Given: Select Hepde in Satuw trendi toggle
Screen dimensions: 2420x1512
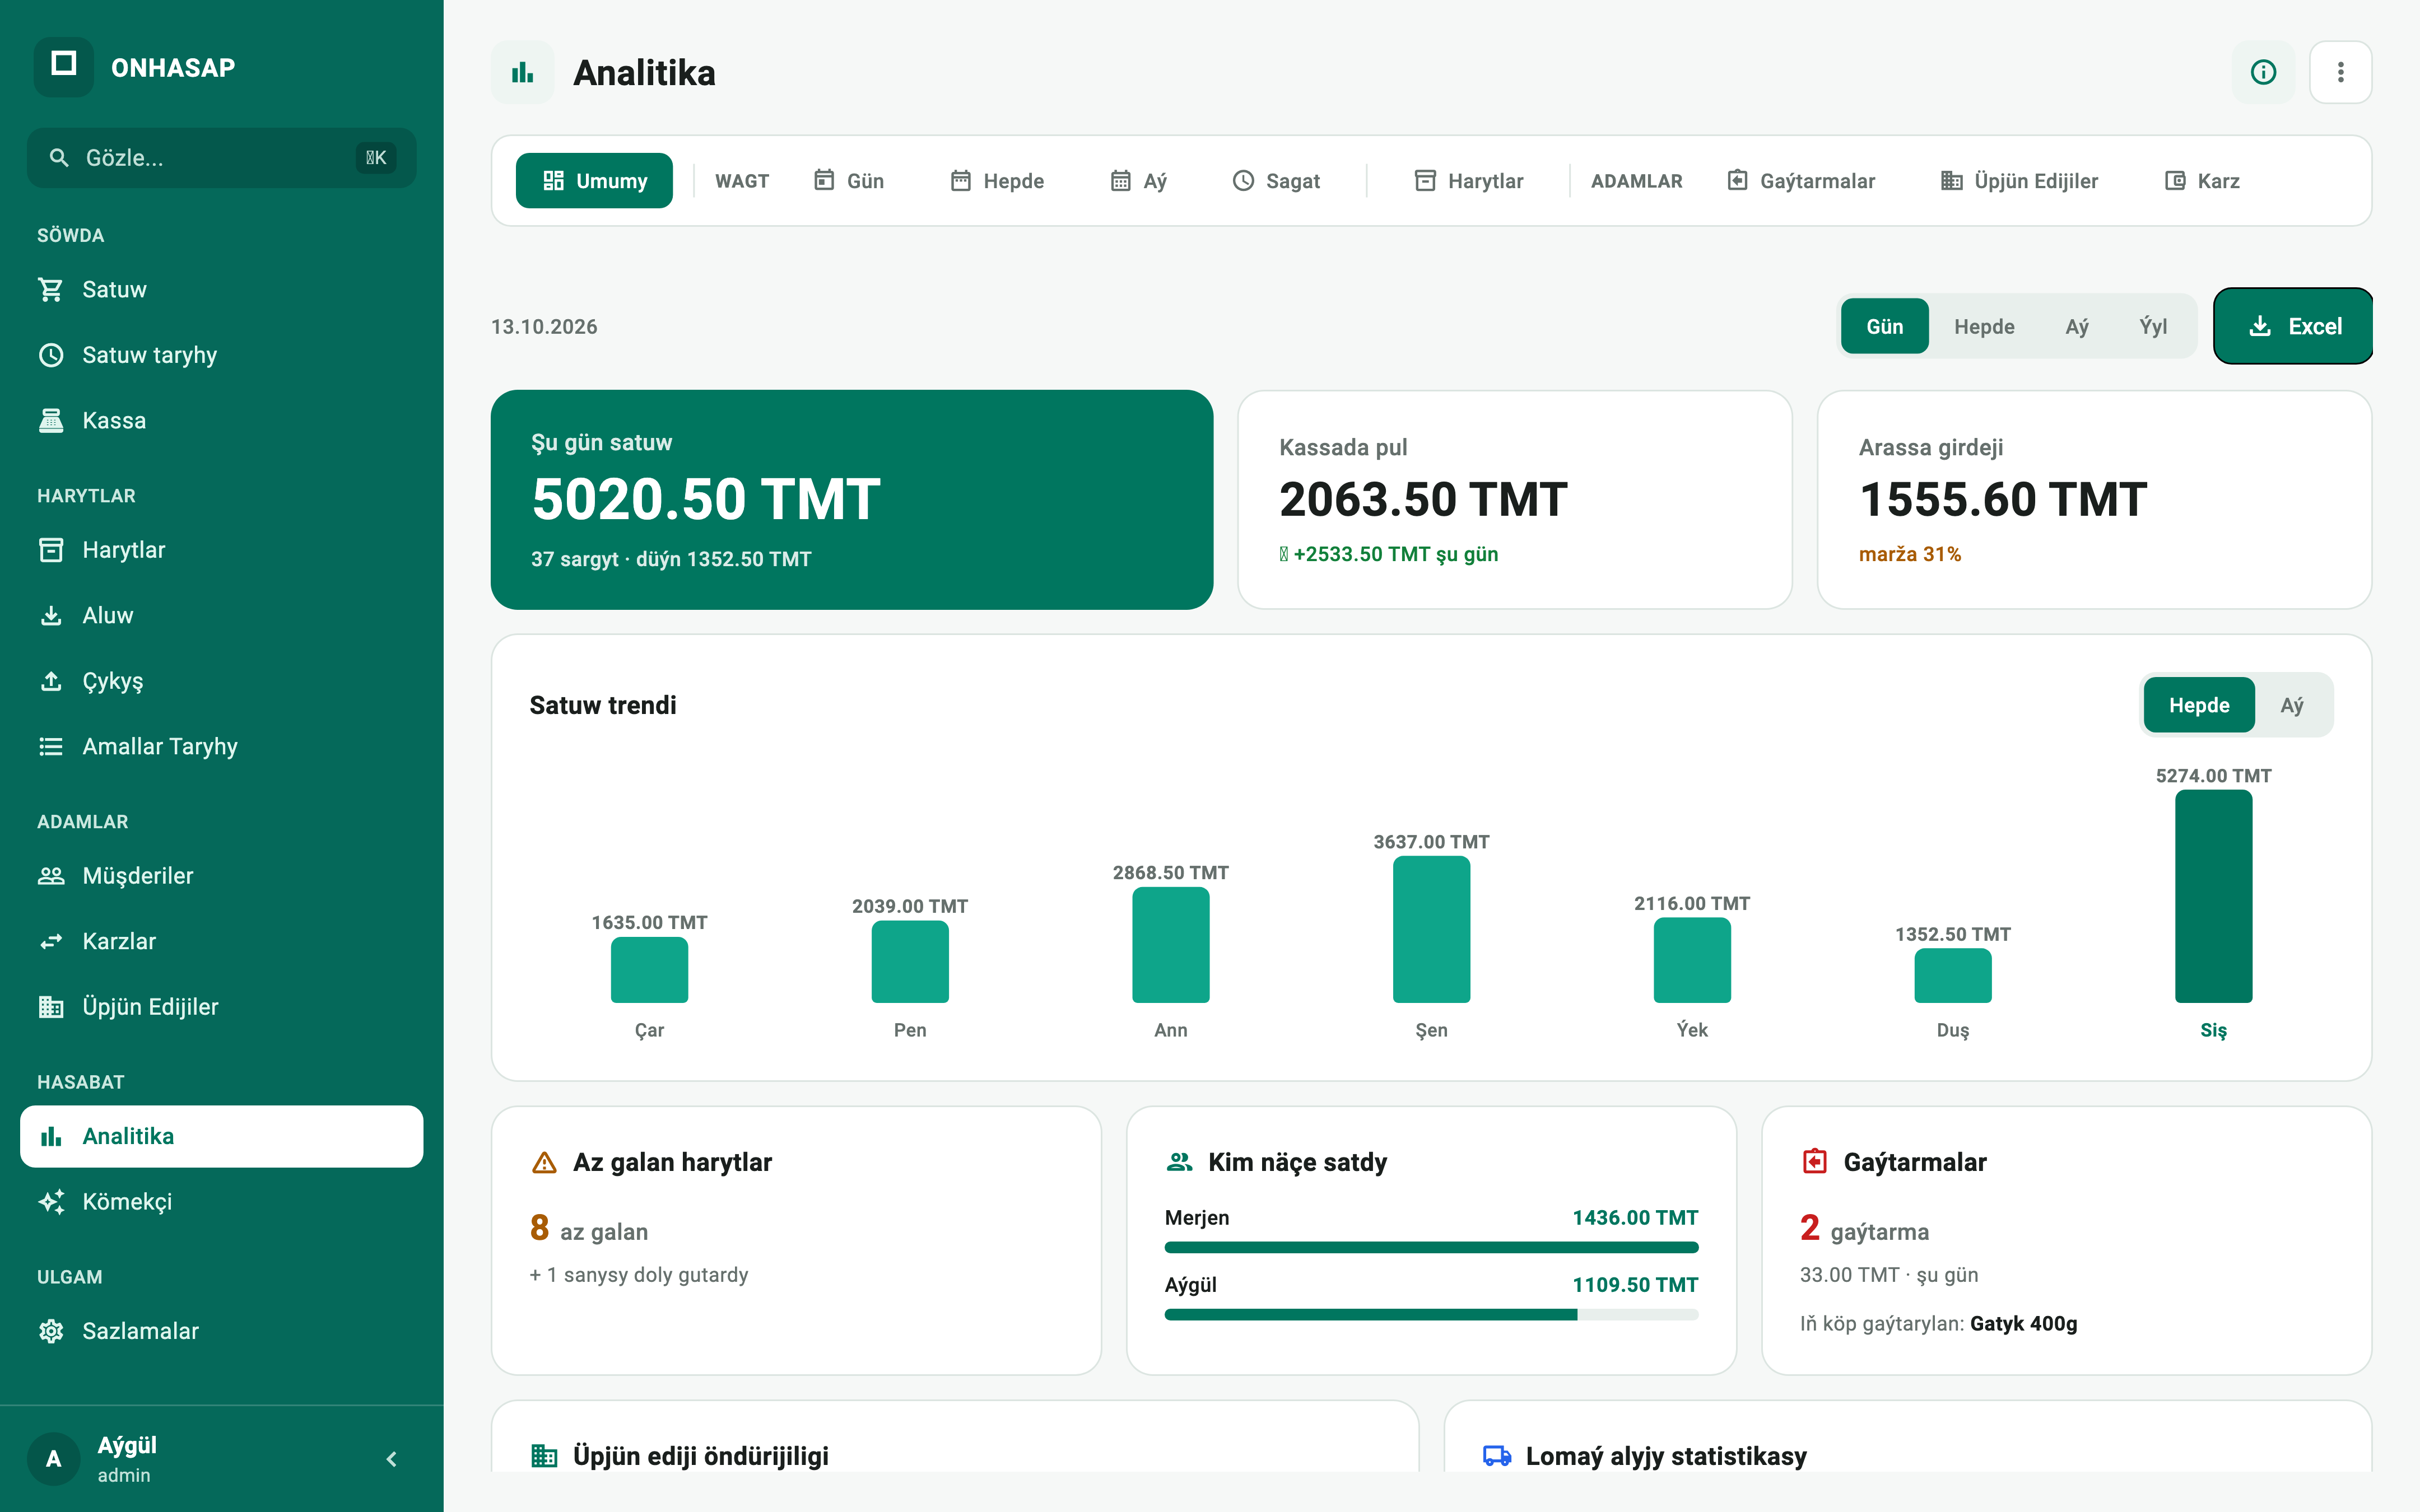Looking at the screenshot, I should coord(2199,705).
